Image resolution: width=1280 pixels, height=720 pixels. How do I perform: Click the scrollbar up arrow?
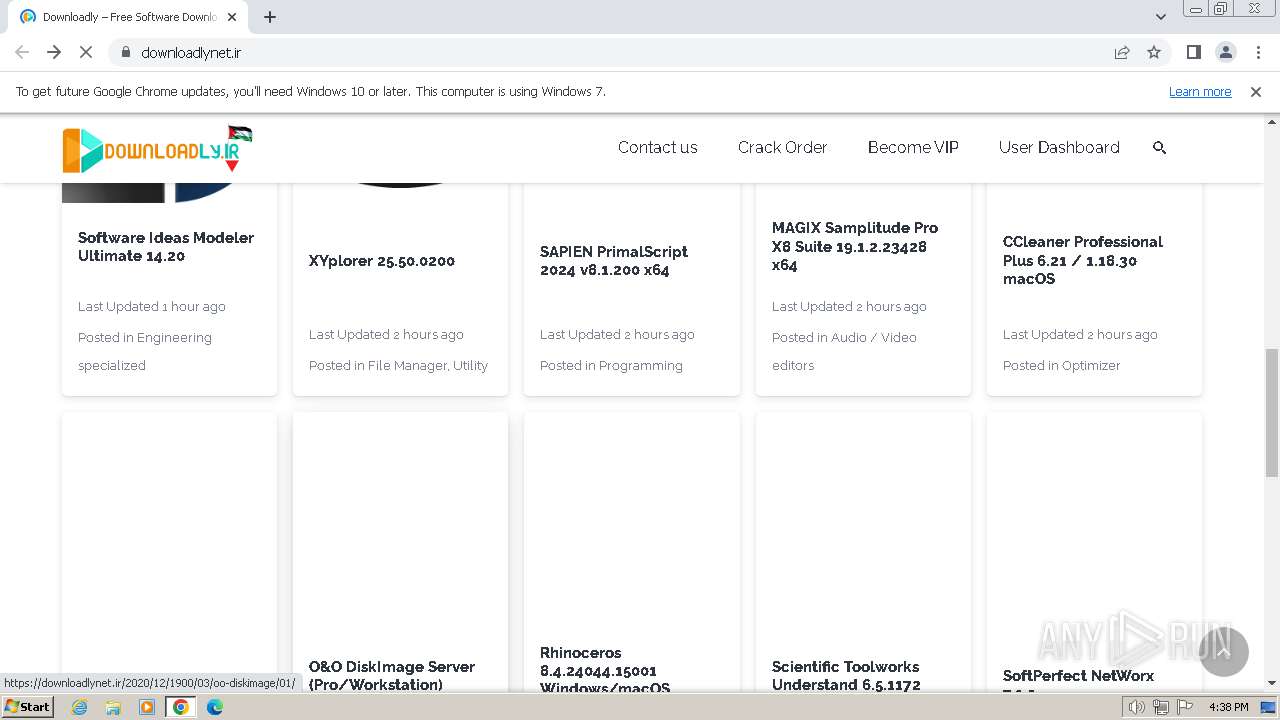pyautogui.click(x=1271, y=122)
